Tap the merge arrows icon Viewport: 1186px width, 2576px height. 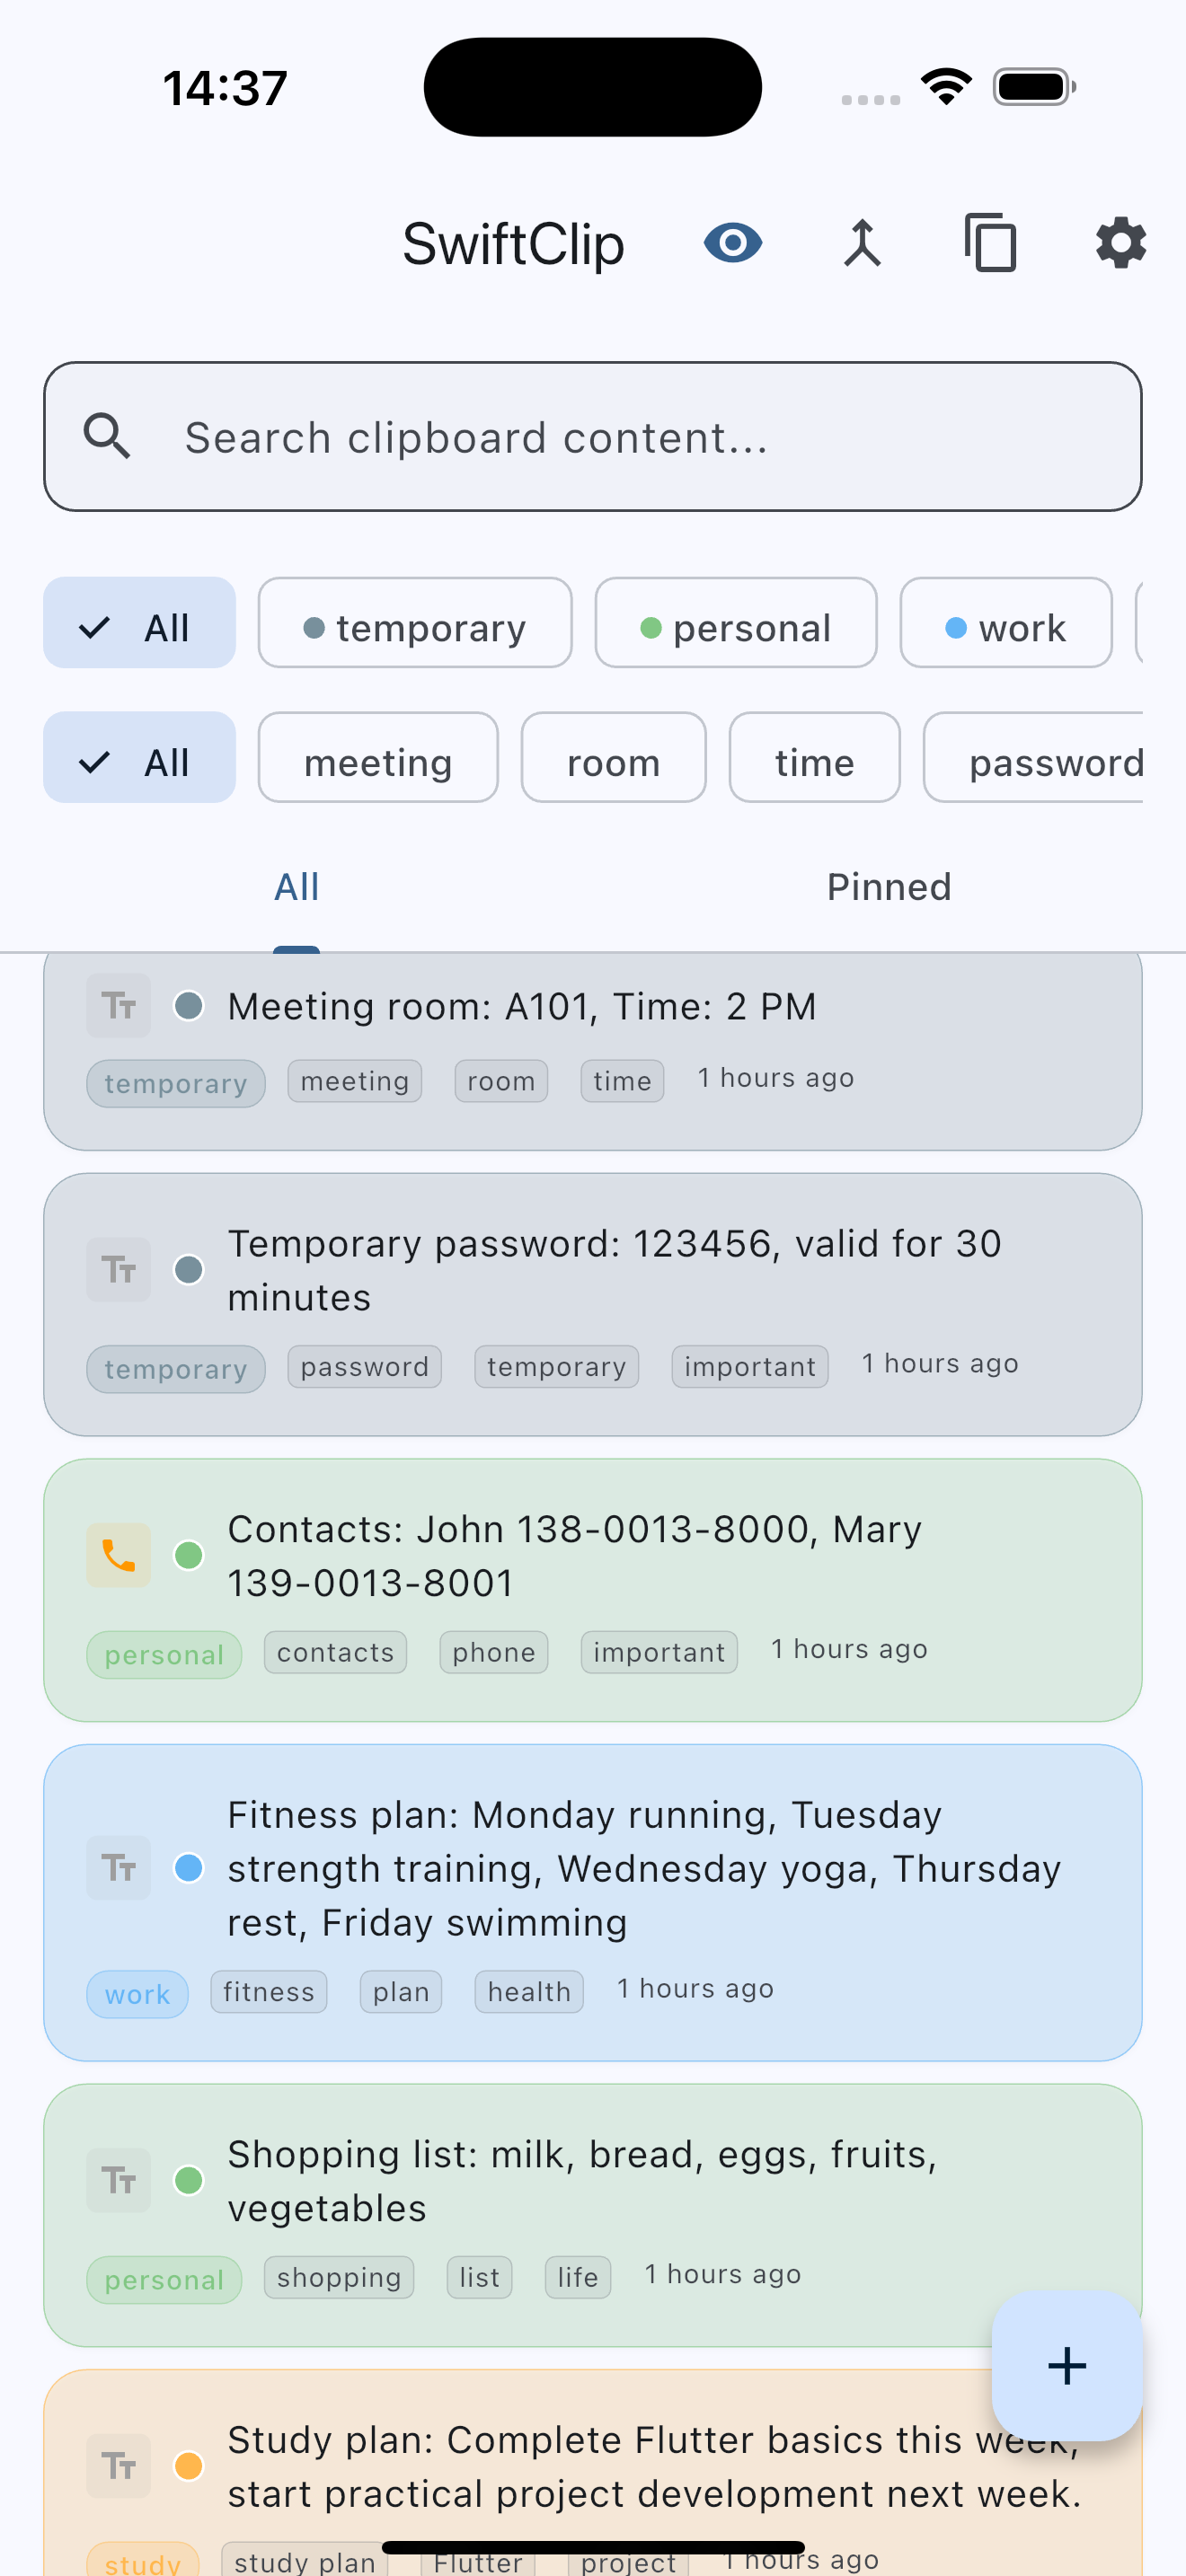(862, 243)
